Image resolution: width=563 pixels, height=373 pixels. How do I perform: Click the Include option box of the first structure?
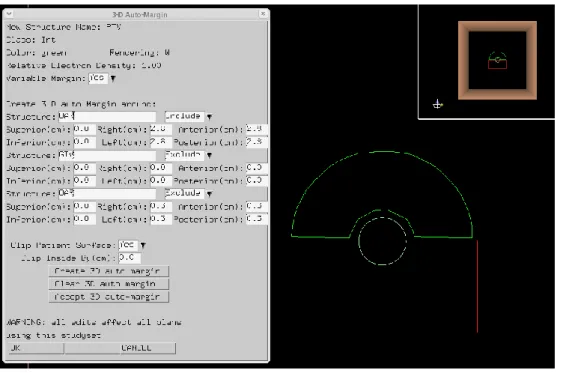point(184,116)
